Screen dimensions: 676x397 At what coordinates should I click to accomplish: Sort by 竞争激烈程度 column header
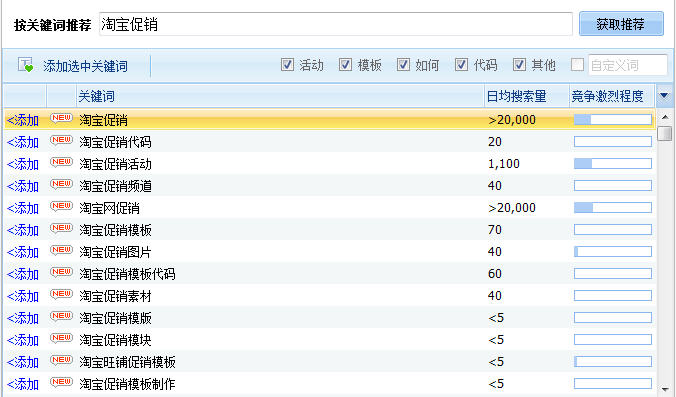tap(613, 96)
